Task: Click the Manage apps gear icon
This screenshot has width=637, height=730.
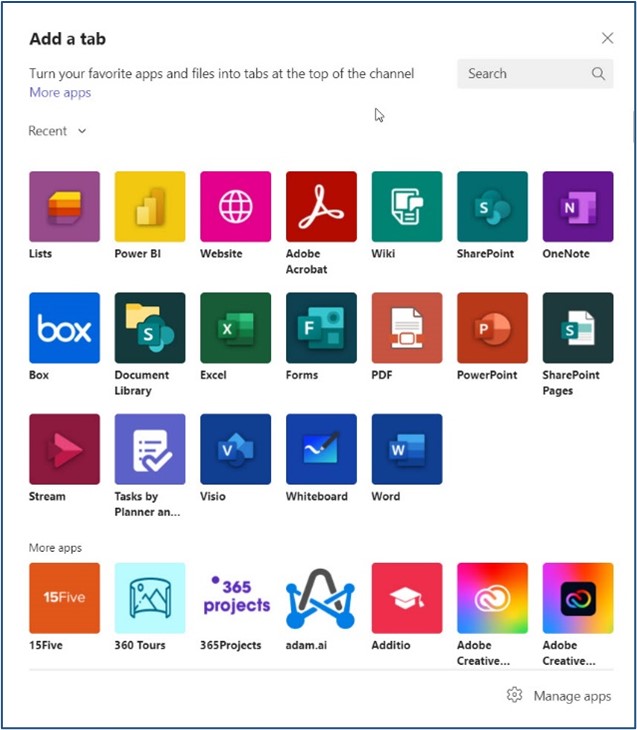Action: click(515, 695)
